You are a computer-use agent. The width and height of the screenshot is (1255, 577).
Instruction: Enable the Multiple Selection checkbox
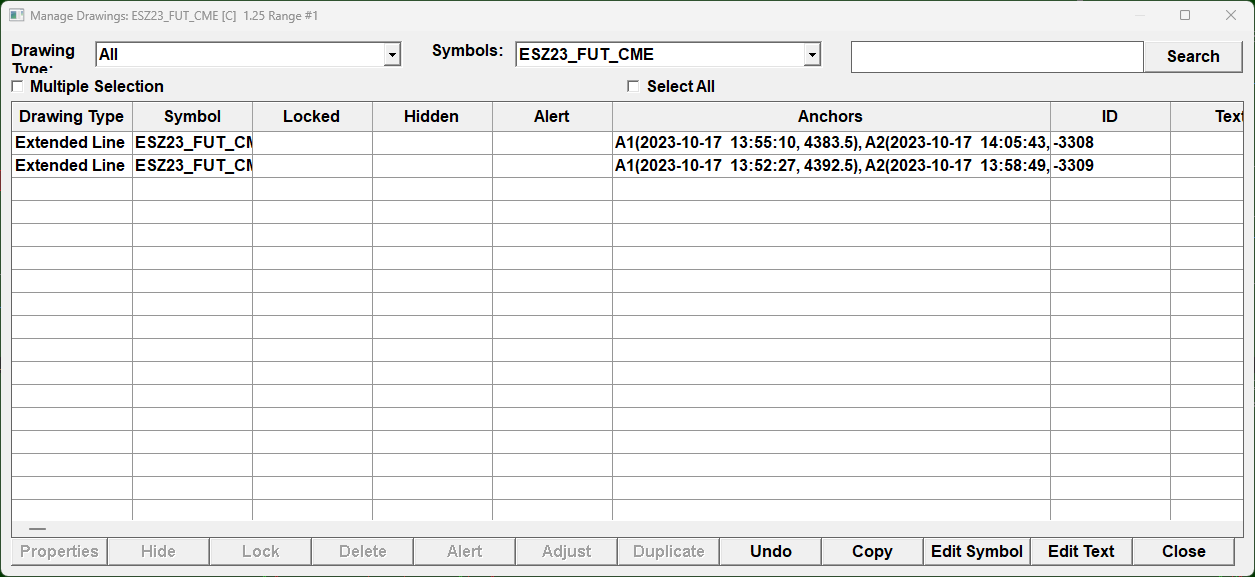pos(17,87)
